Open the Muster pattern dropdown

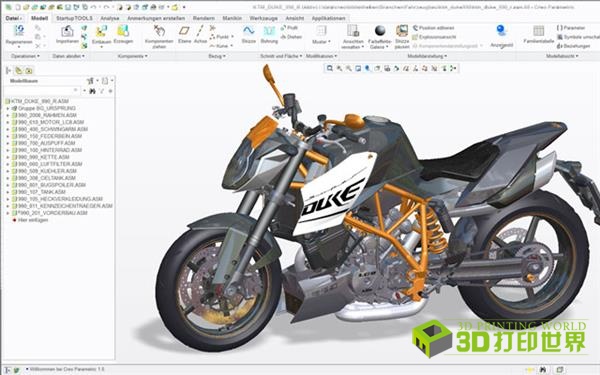point(321,41)
